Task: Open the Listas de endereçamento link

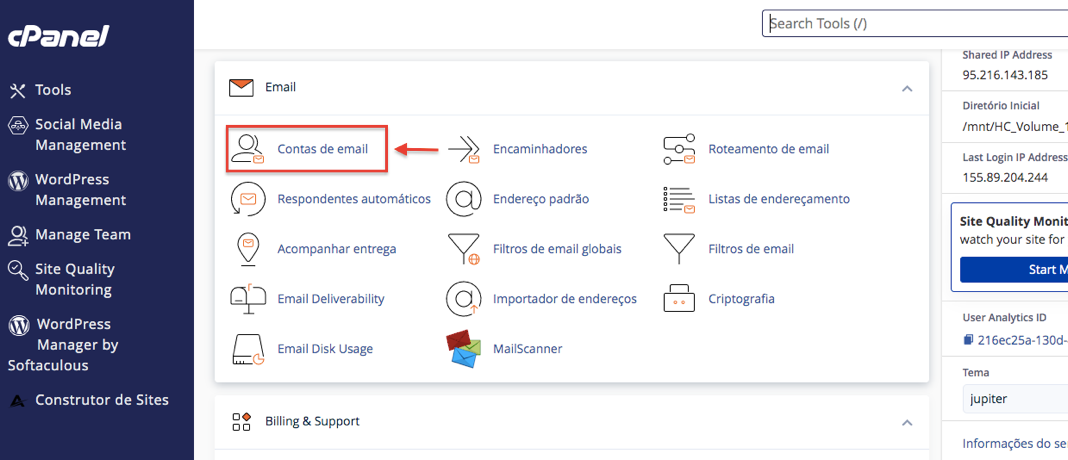Action: 779,199
